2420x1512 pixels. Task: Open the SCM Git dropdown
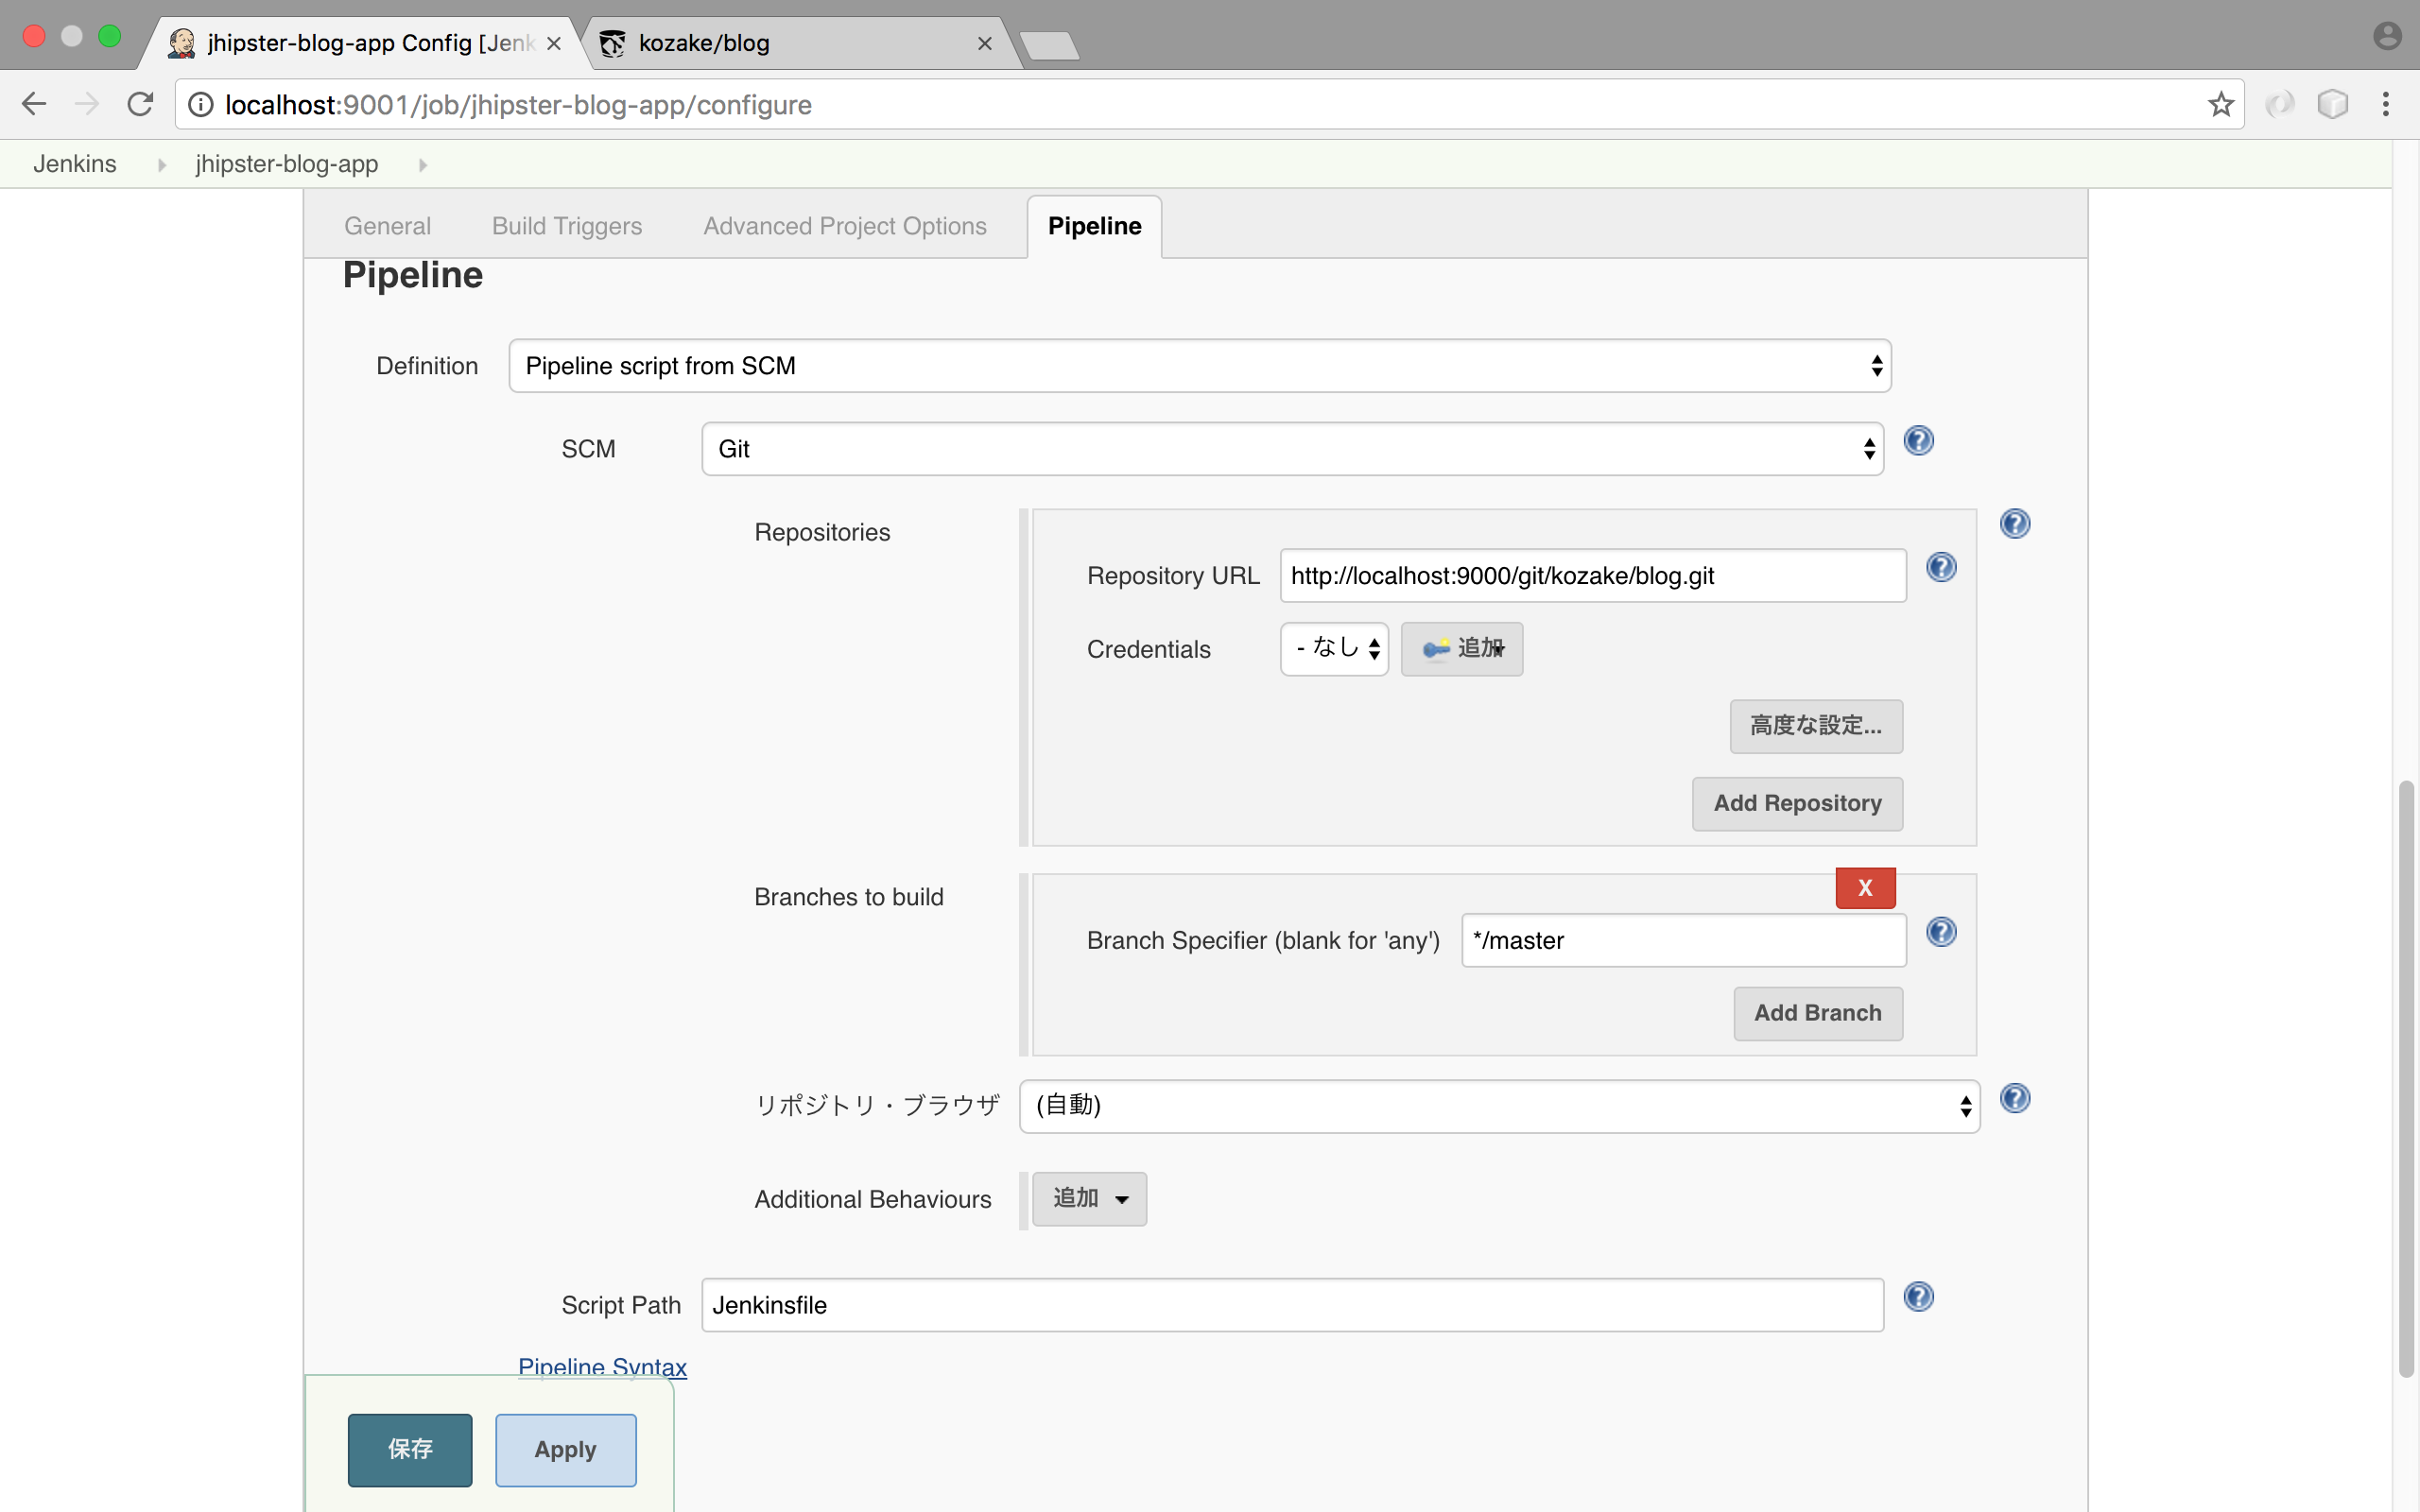[1292, 449]
